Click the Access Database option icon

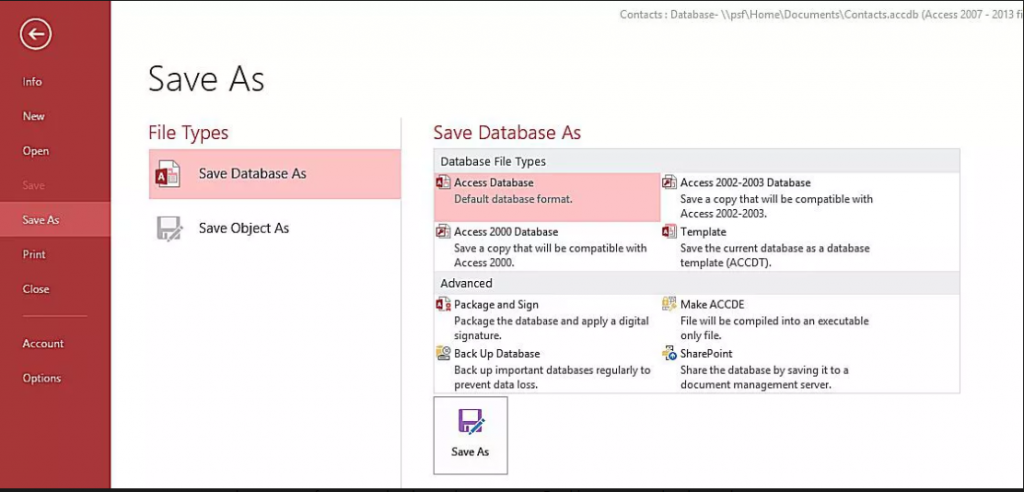pos(443,183)
